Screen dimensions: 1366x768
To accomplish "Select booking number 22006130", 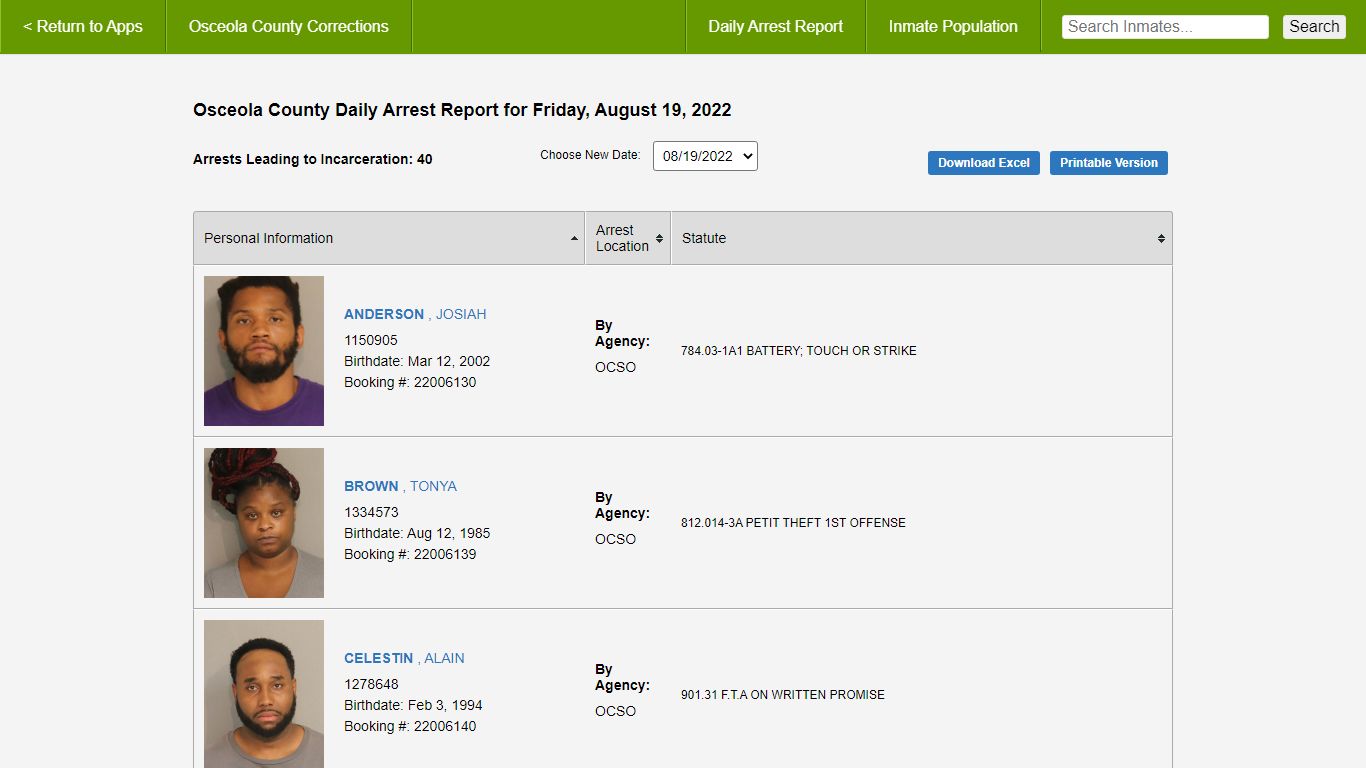I will (445, 382).
